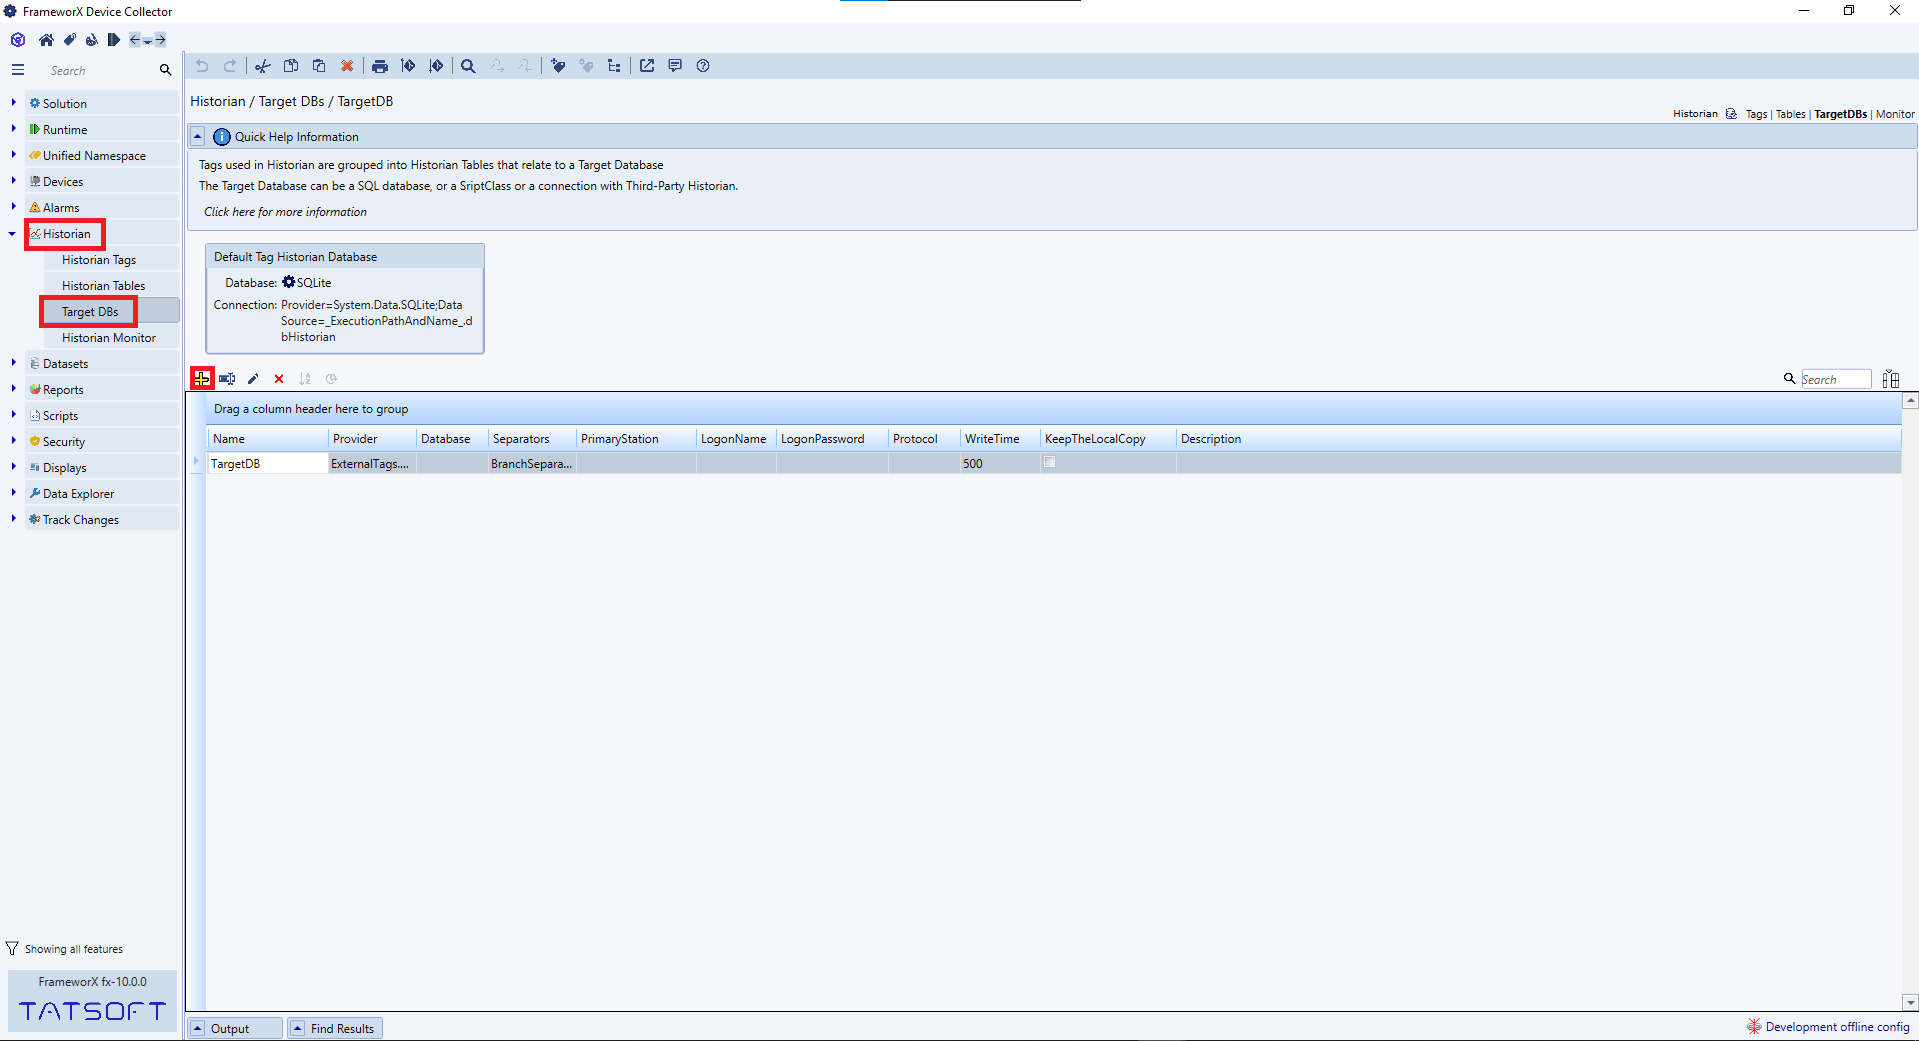The image size is (1919, 1041).
Task: Click the magnifier Find icon in toolbar
Action: pyautogui.click(x=468, y=66)
